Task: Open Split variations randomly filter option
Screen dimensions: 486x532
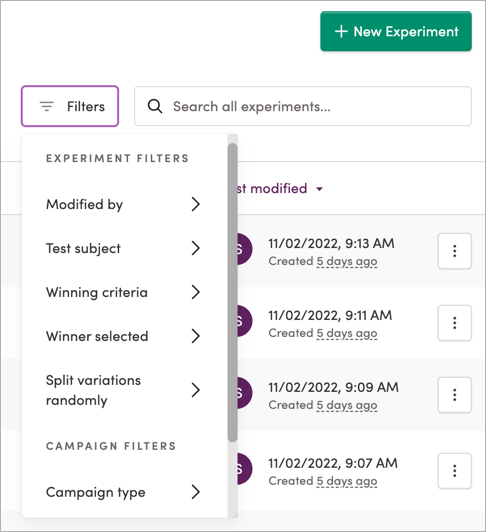Action: [123, 390]
